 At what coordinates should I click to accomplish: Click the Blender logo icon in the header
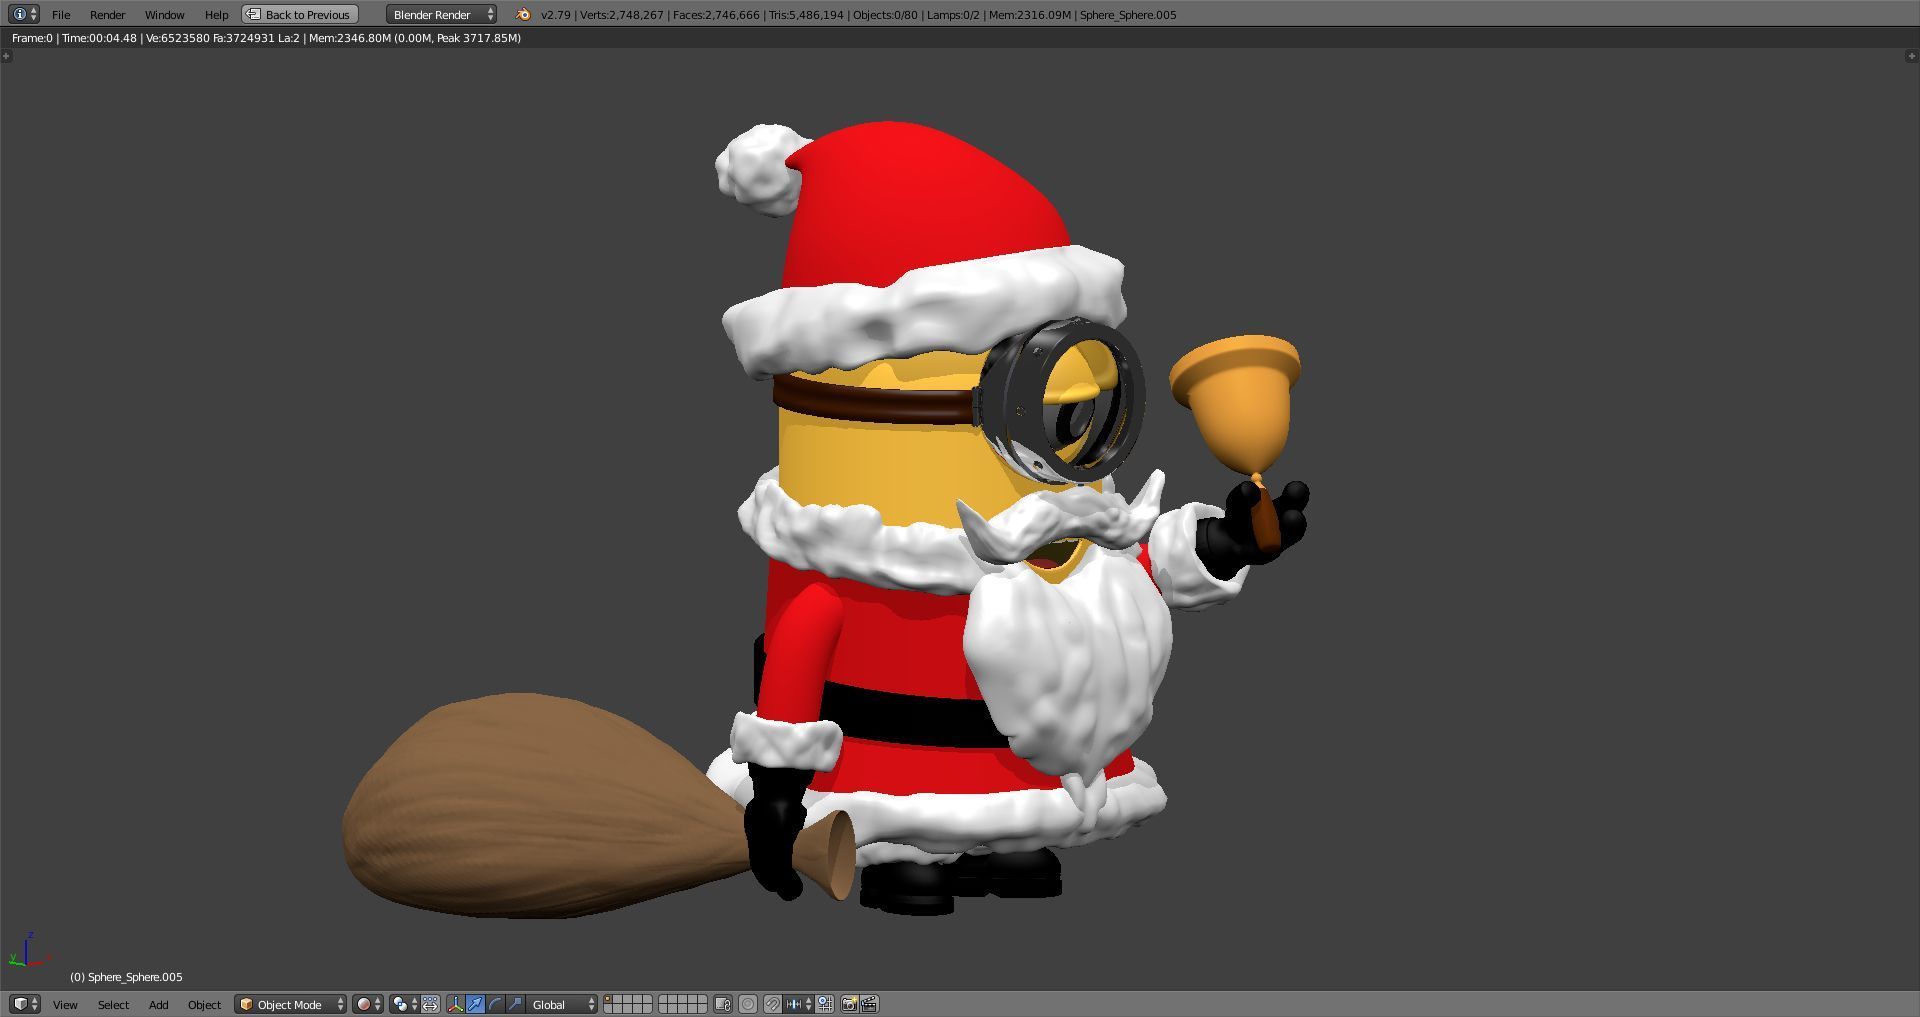[523, 14]
